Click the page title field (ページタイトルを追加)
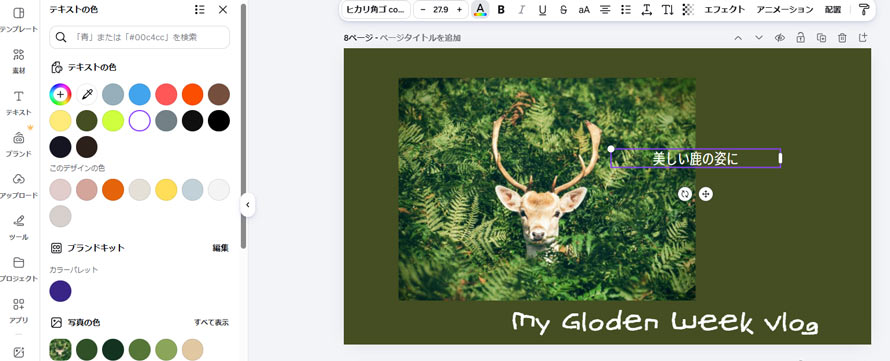Viewport: 890px width, 361px height. [x=420, y=38]
